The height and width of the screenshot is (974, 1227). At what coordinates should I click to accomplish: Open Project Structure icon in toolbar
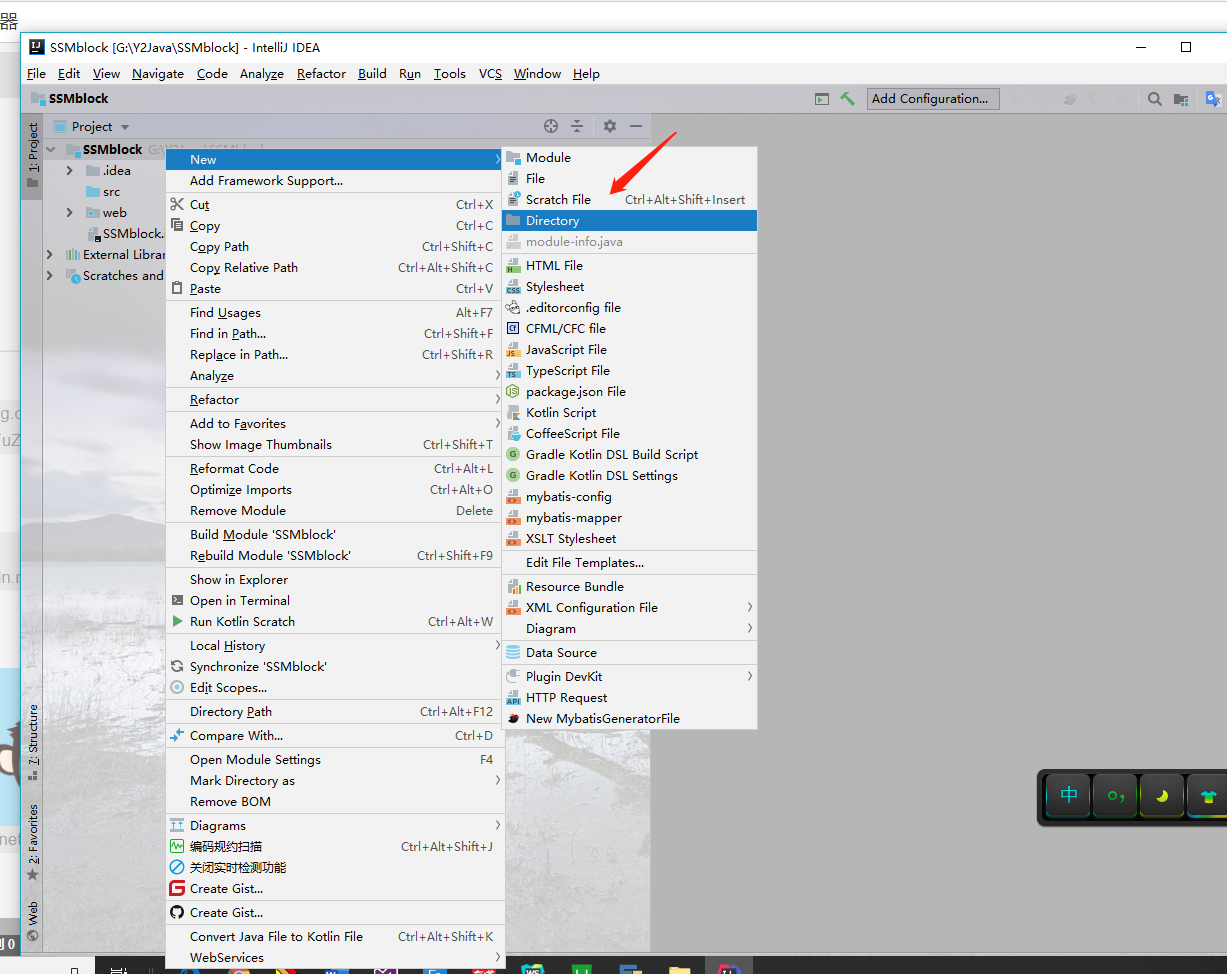point(1181,98)
